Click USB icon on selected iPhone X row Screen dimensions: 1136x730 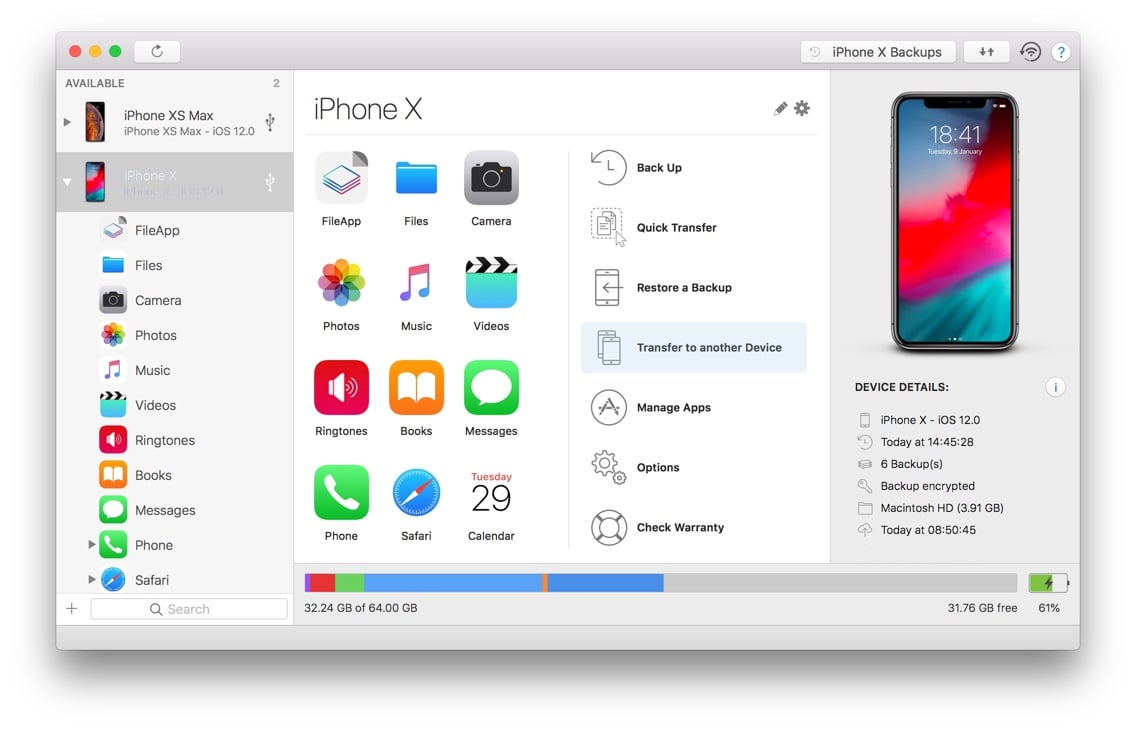(x=270, y=182)
